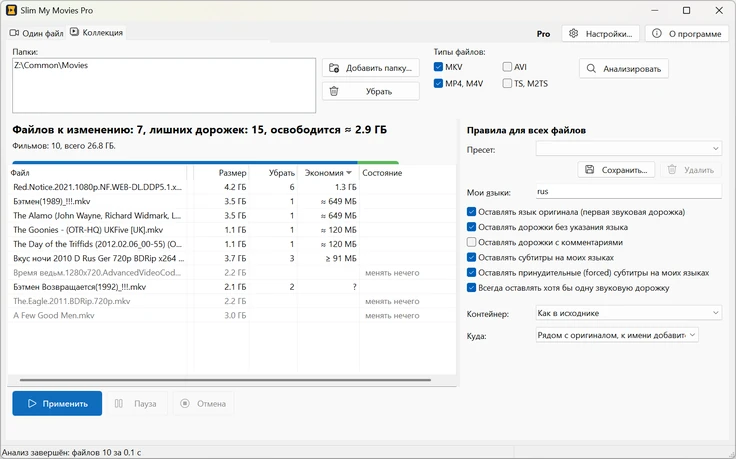Select Вкус ночи 2010 file row
Screen dimensions: 736x459
(232, 258)
